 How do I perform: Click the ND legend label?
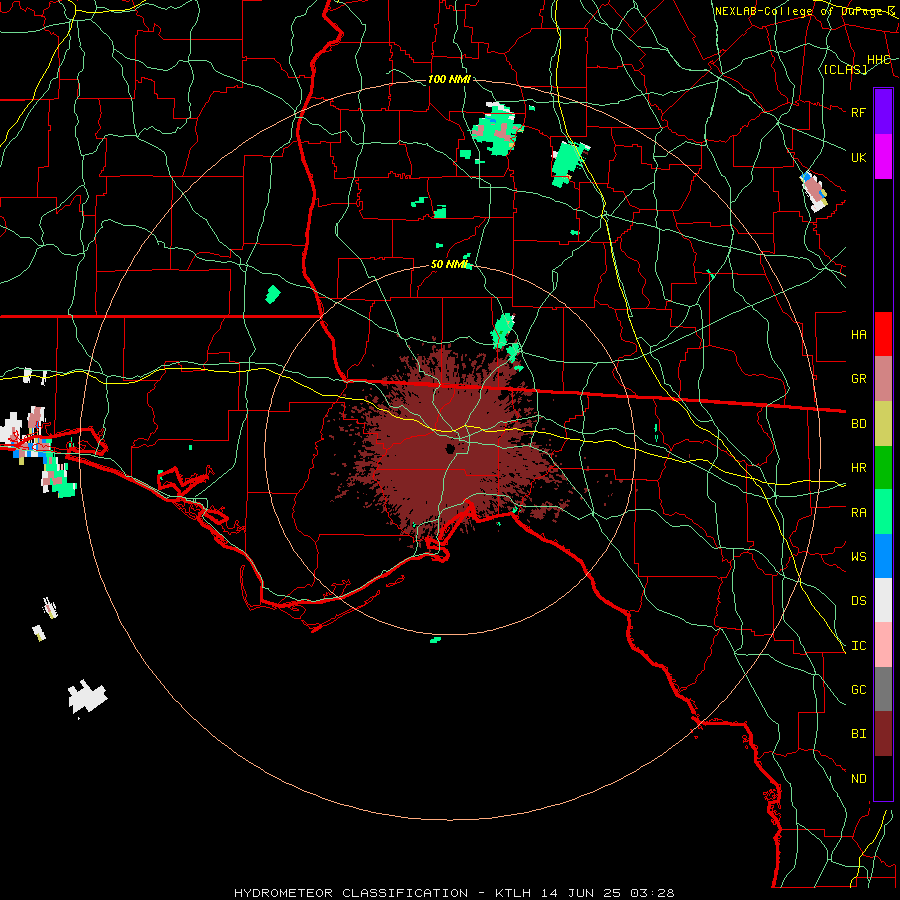(859, 779)
